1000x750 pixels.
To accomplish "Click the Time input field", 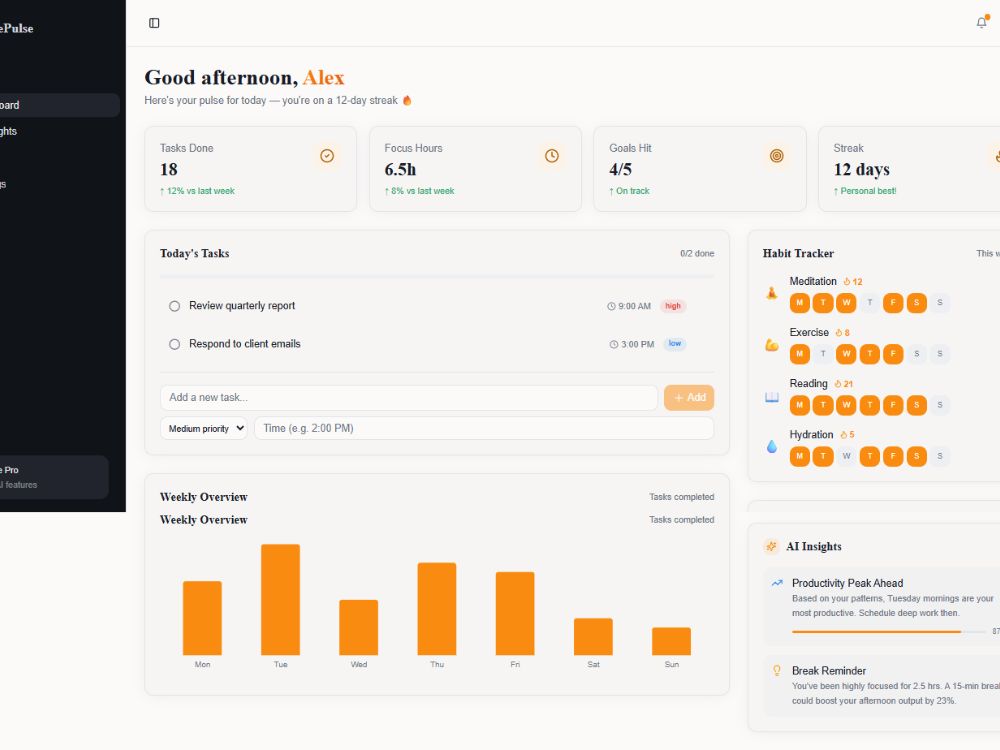I will pyautogui.click(x=484, y=429).
